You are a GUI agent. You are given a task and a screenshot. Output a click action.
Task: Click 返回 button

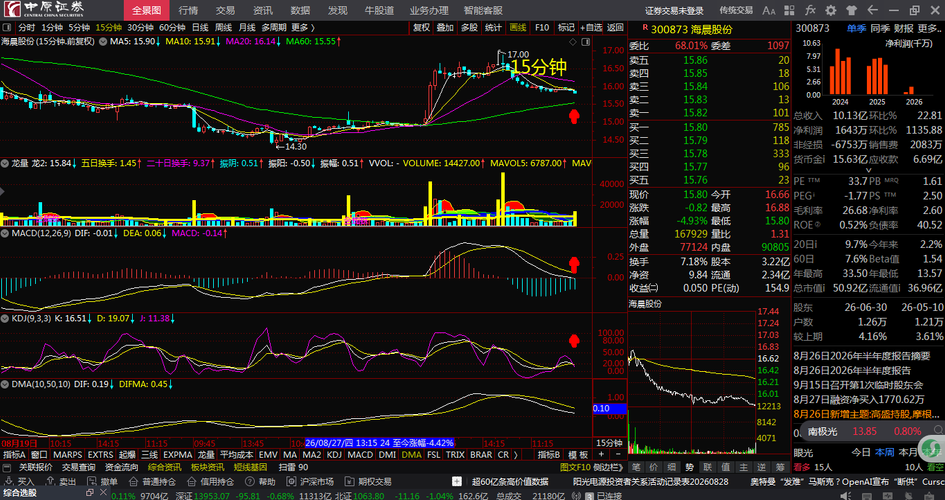click(x=615, y=28)
